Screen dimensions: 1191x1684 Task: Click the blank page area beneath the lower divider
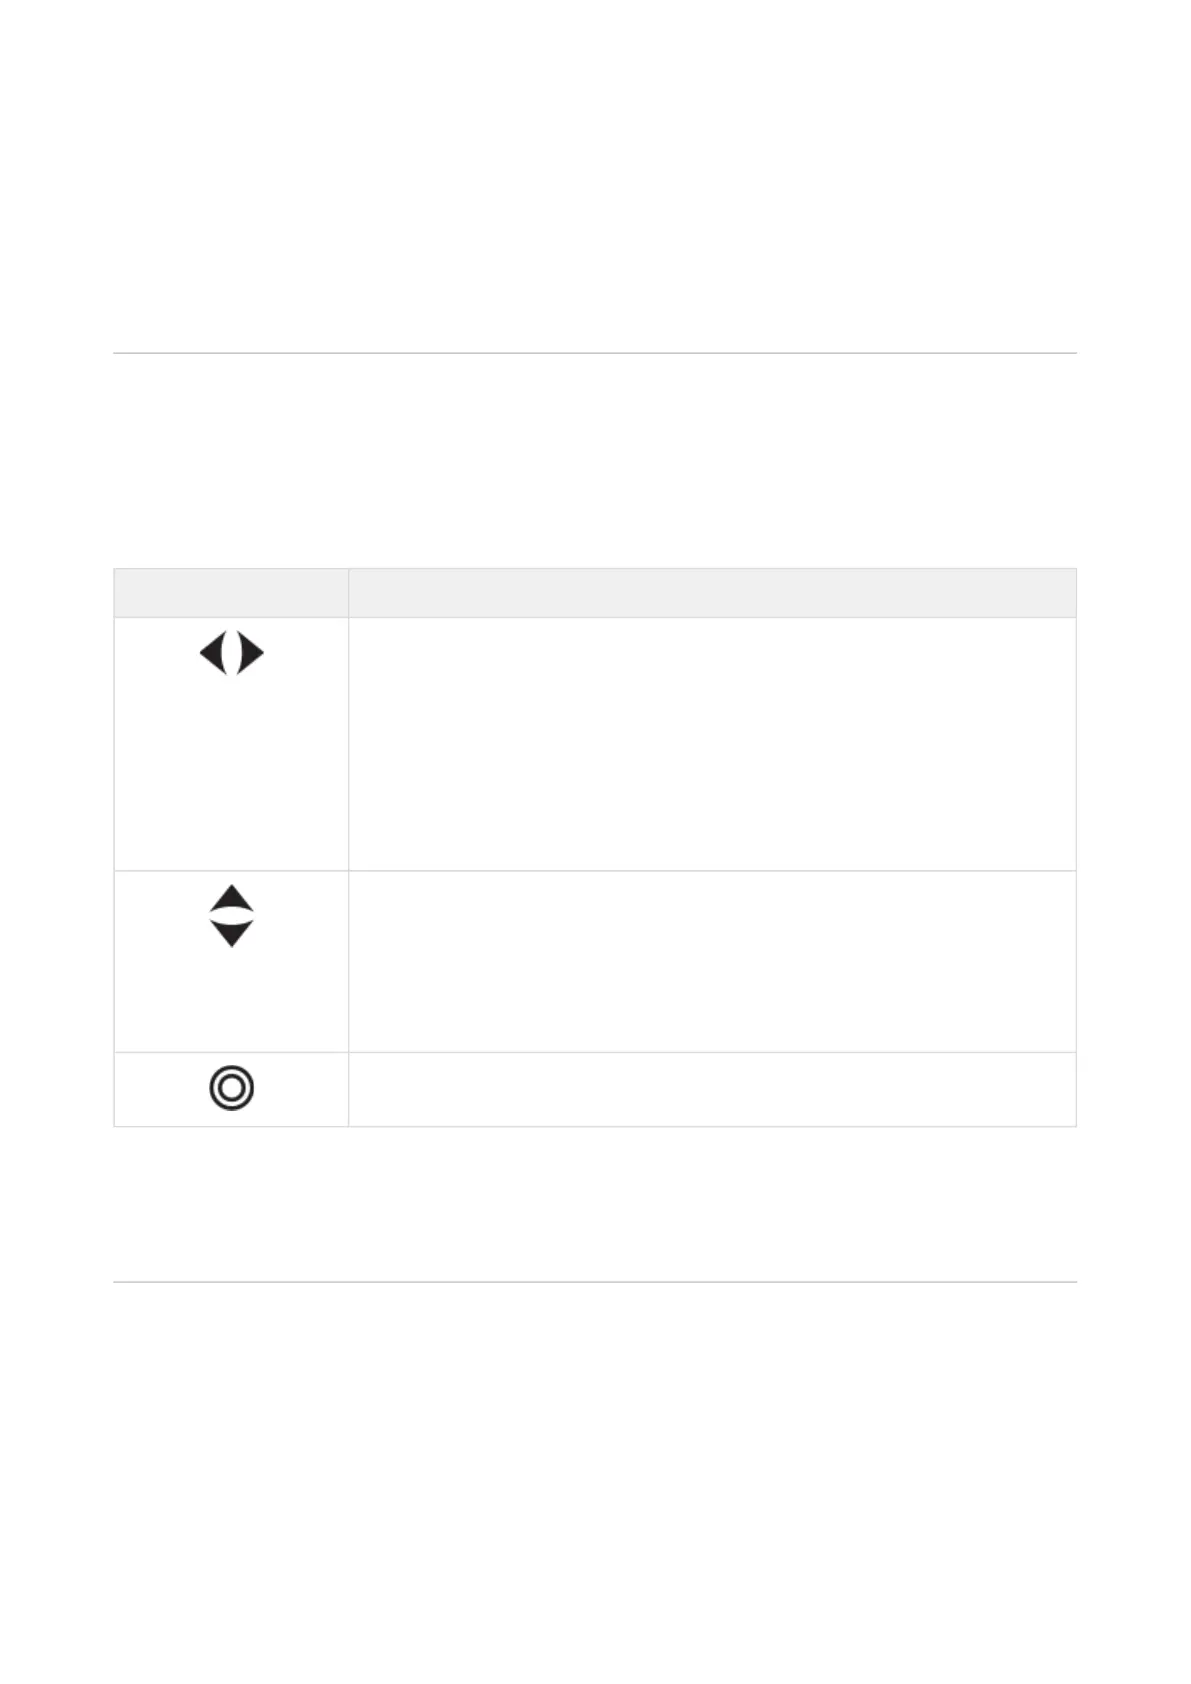point(595,1480)
